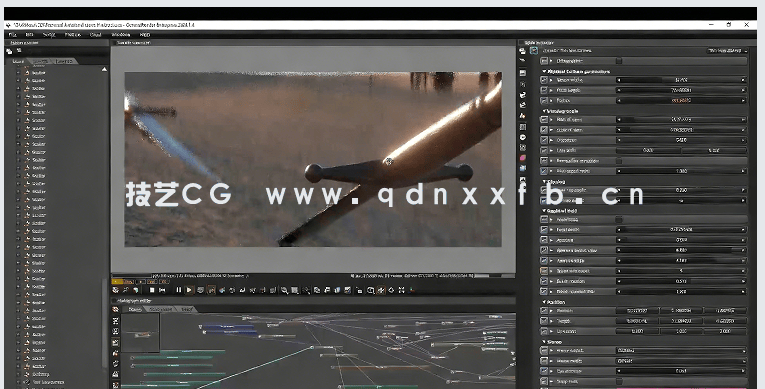Click the Pixel aspect ratio slider
The height and width of the screenshot is (389, 765).
click(x=682, y=171)
